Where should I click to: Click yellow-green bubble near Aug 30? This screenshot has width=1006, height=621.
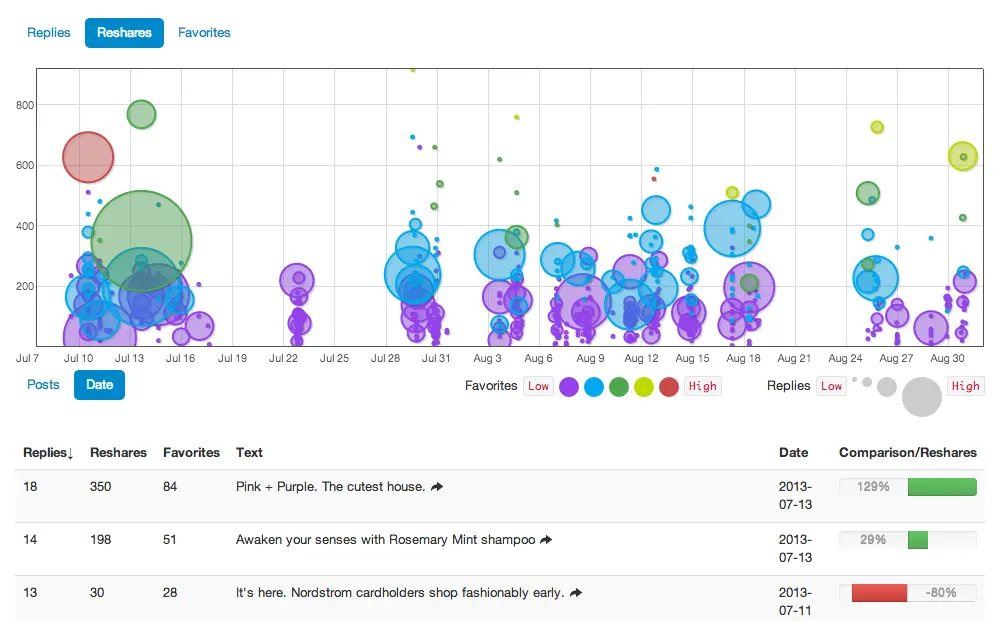tap(963, 156)
